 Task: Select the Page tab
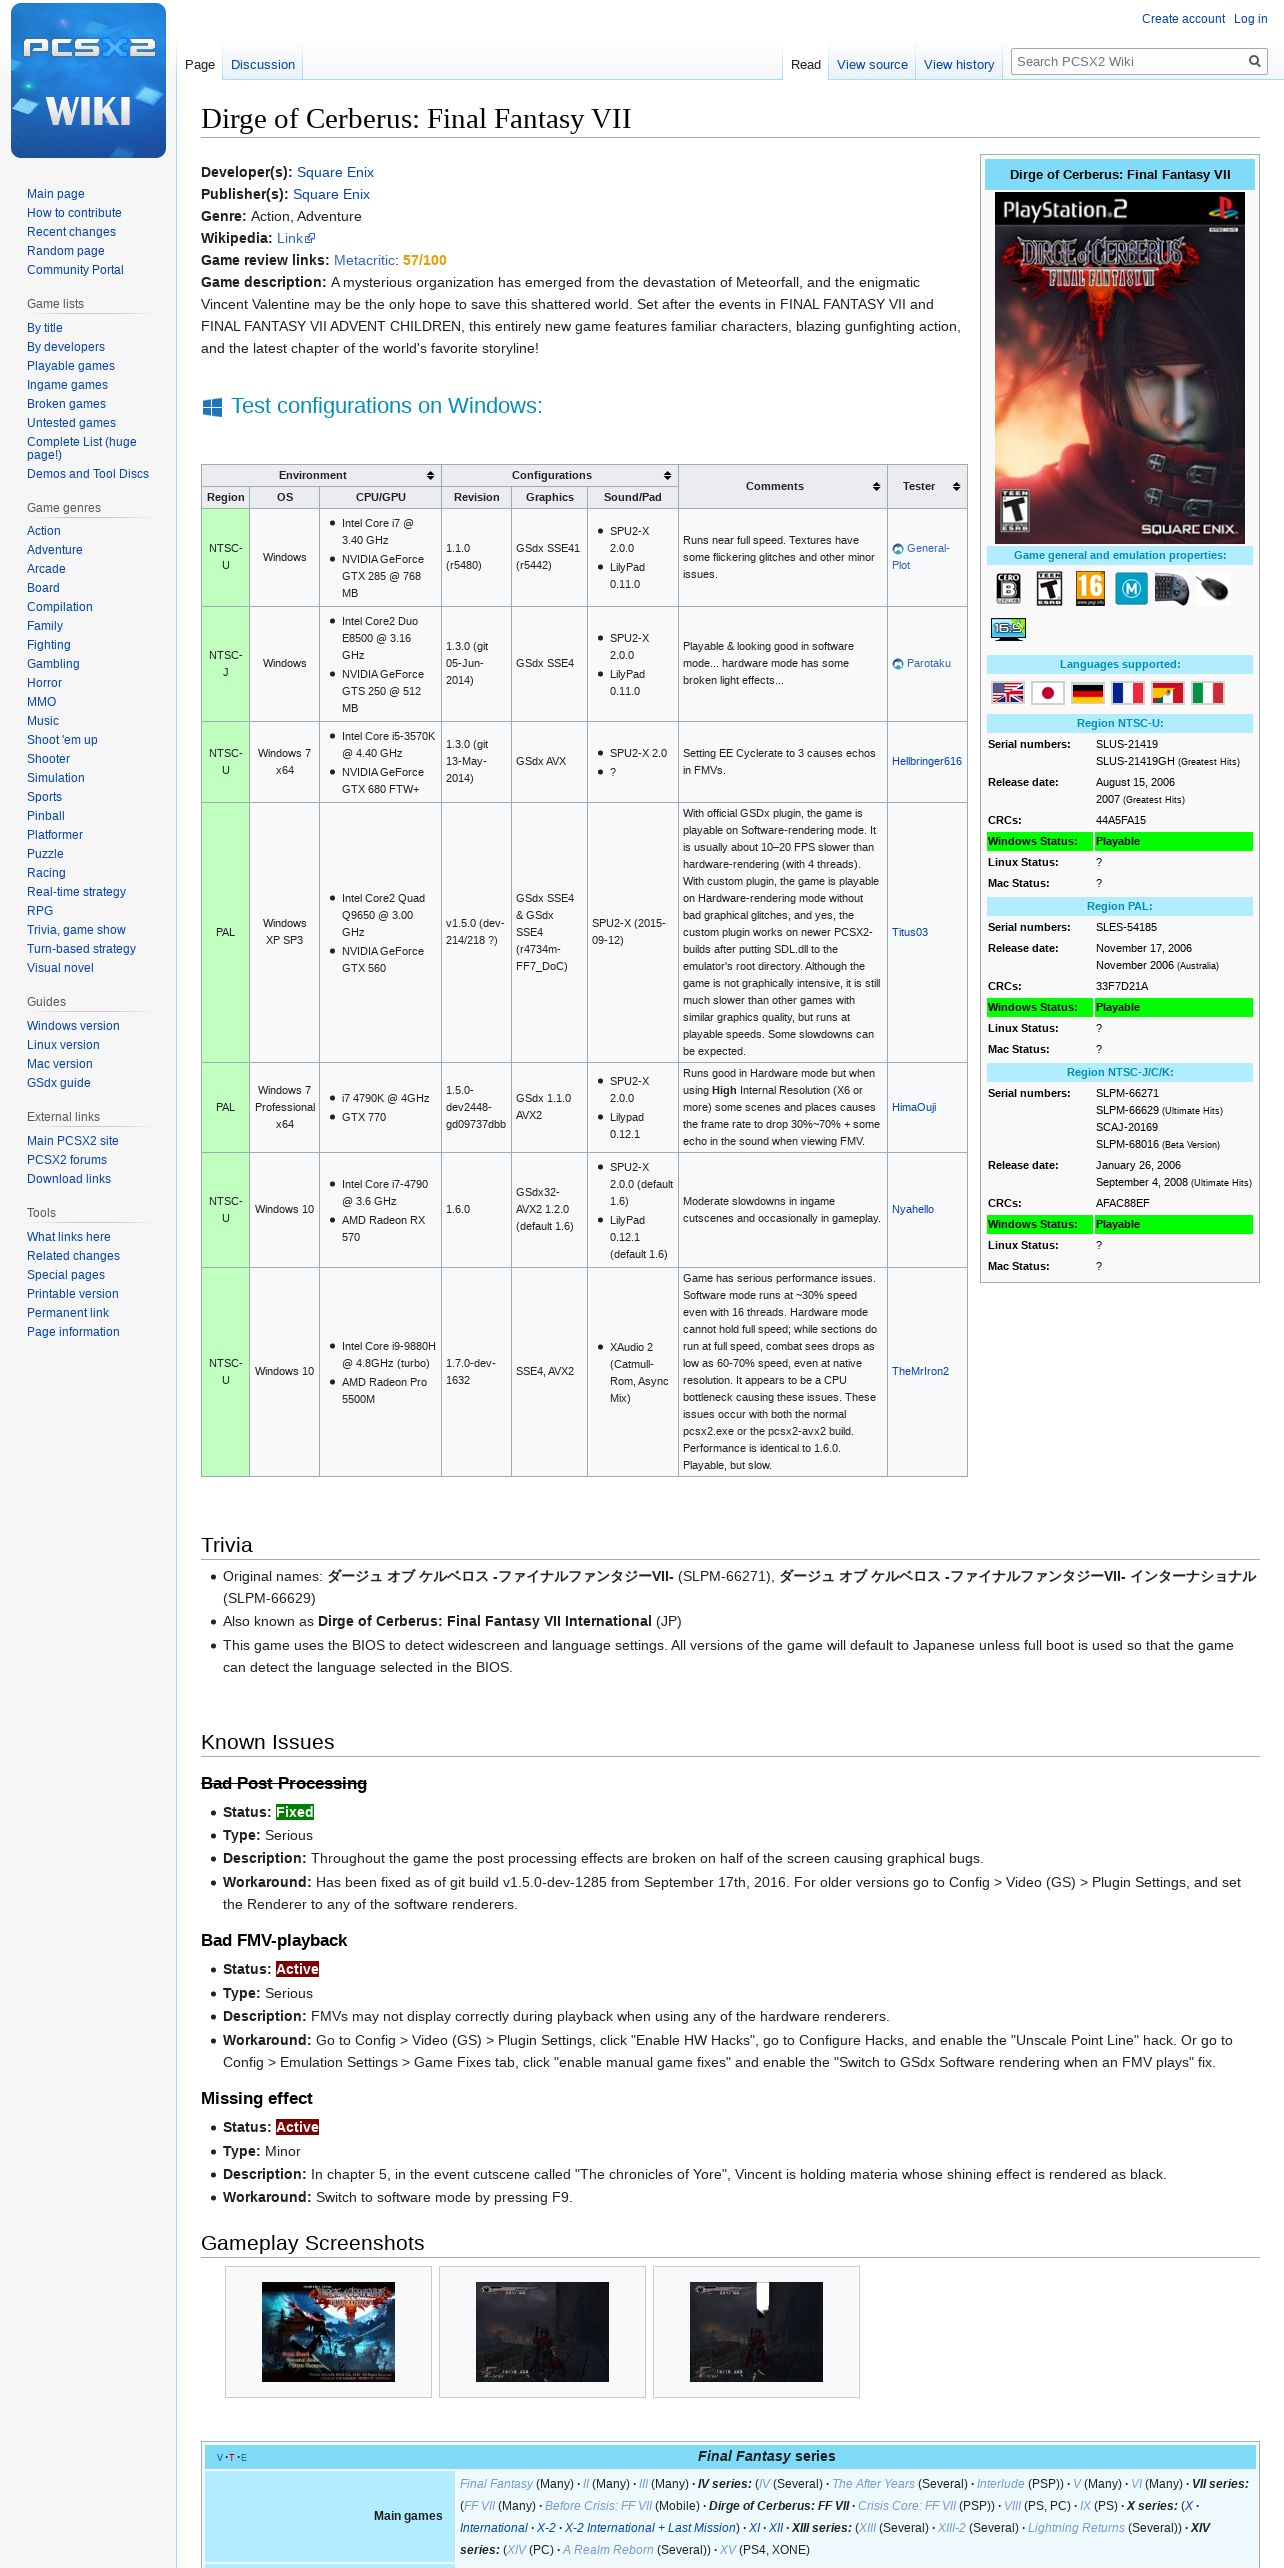pyautogui.click(x=200, y=64)
